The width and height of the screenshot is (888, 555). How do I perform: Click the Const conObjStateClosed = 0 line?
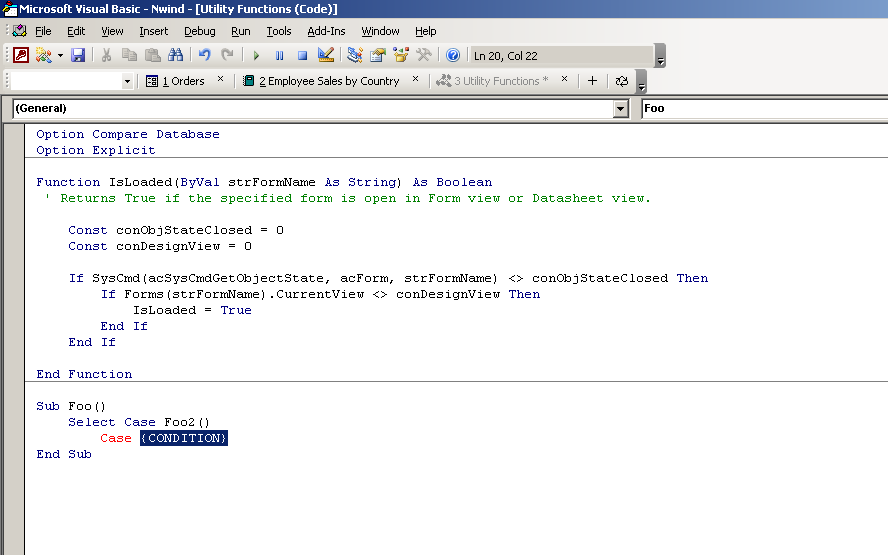click(x=176, y=230)
